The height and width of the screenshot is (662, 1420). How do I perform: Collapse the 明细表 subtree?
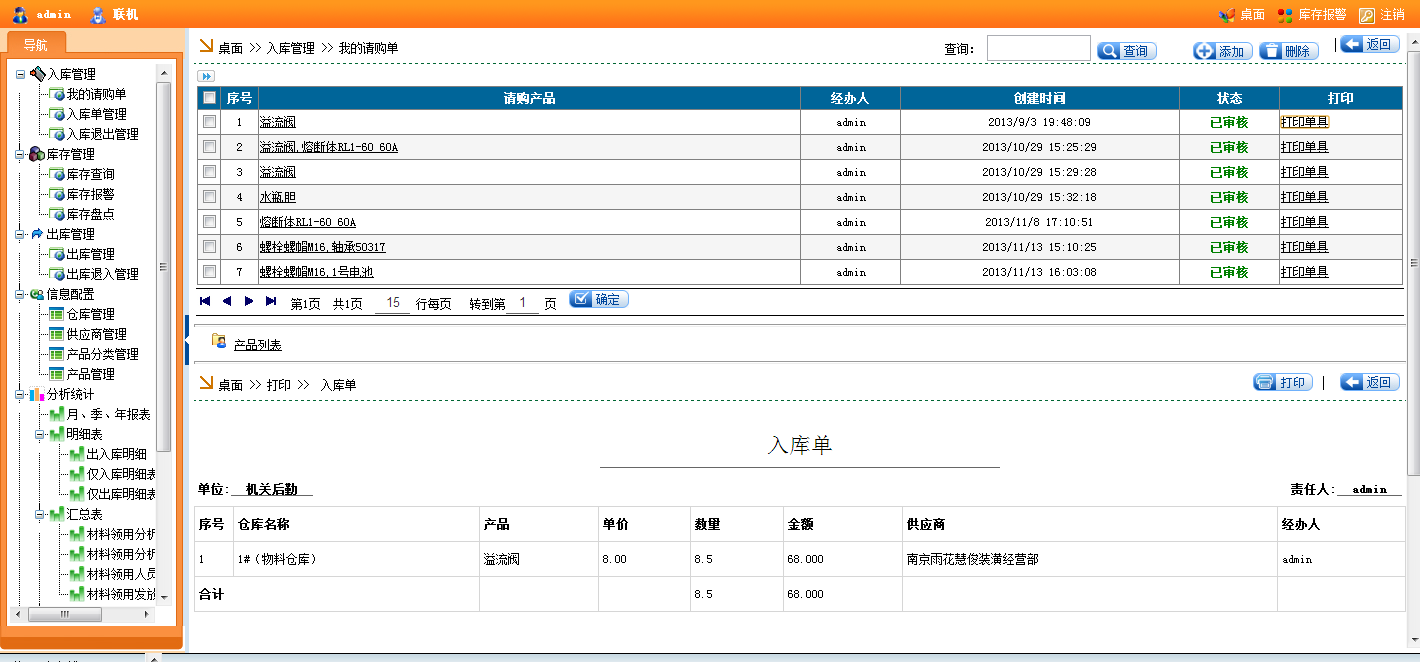40,434
